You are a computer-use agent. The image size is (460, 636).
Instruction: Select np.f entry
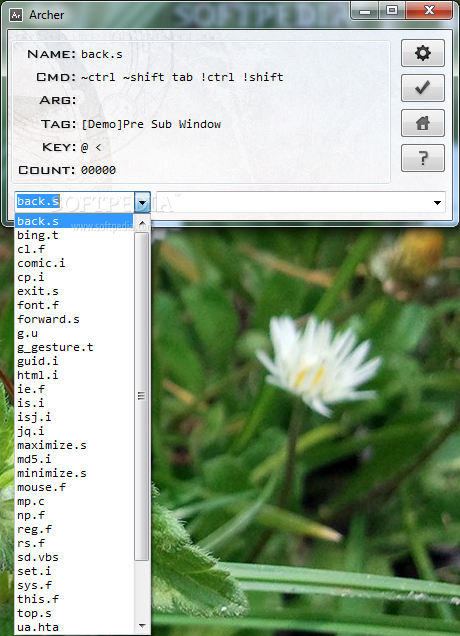pos(74,515)
